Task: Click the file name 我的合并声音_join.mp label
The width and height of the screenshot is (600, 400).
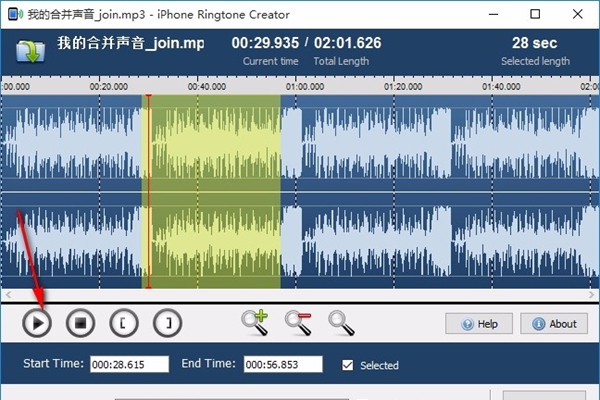Action: 131,43
